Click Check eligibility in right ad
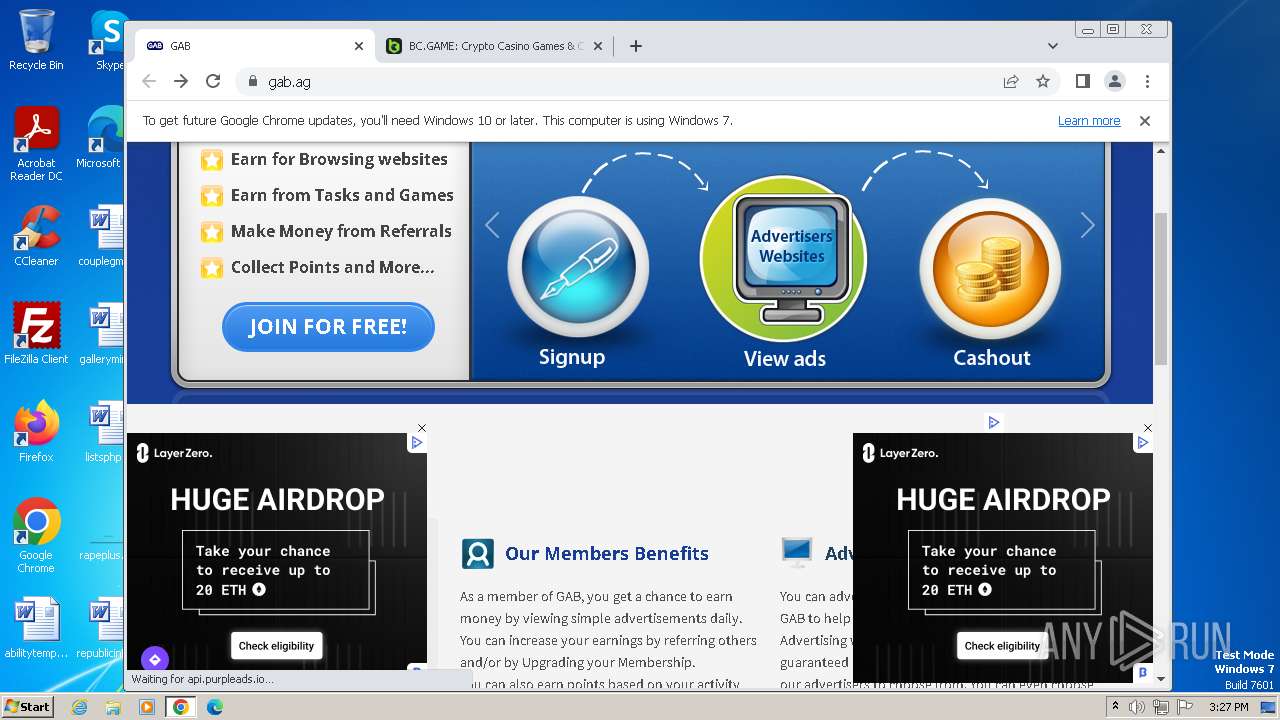The width and height of the screenshot is (1280, 720). pyautogui.click(x=1002, y=646)
